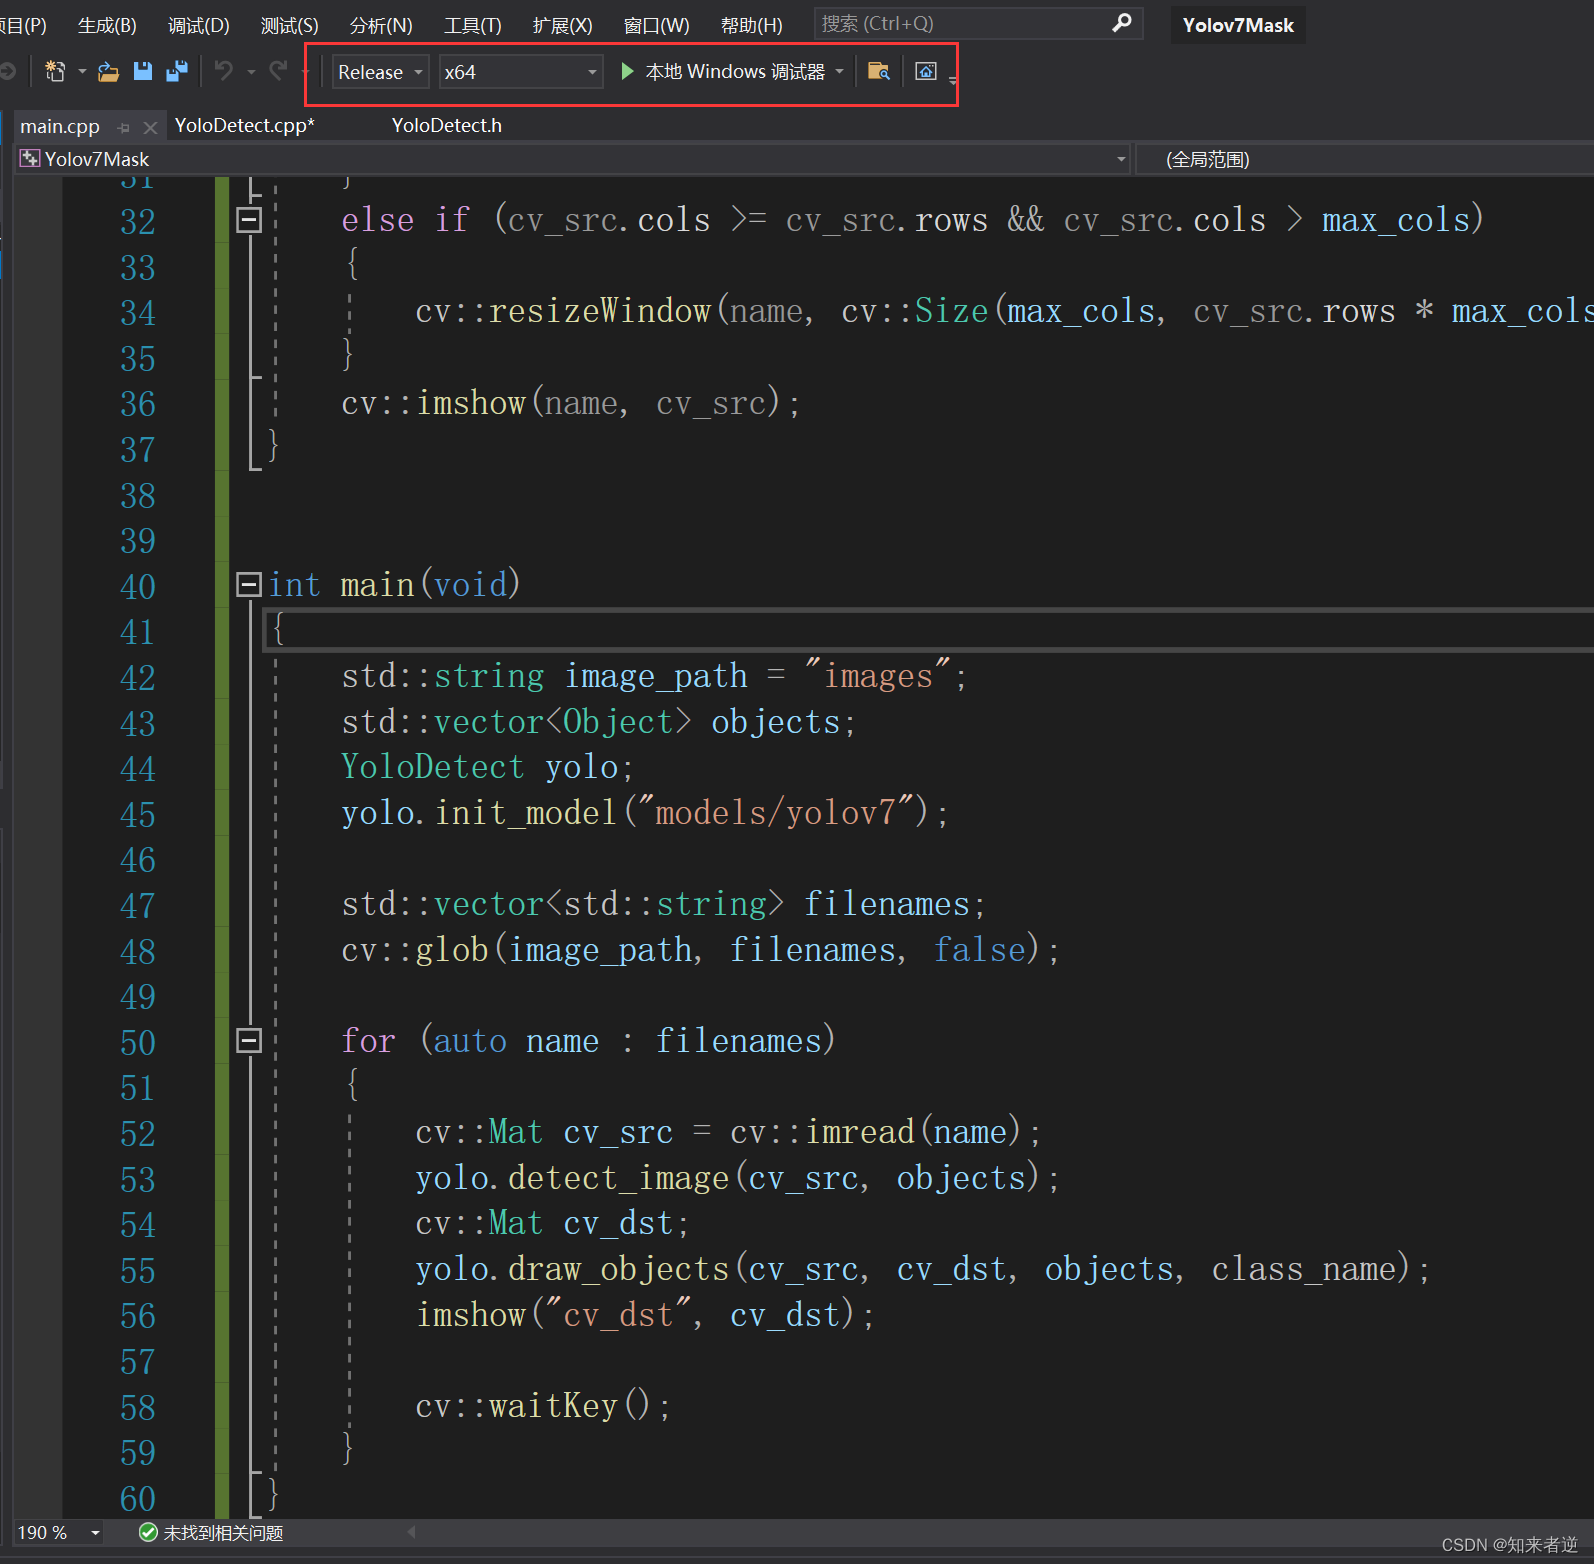Open the 生成(B) Build menu
This screenshot has height=1564, width=1594.
click(x=107, y=25)
